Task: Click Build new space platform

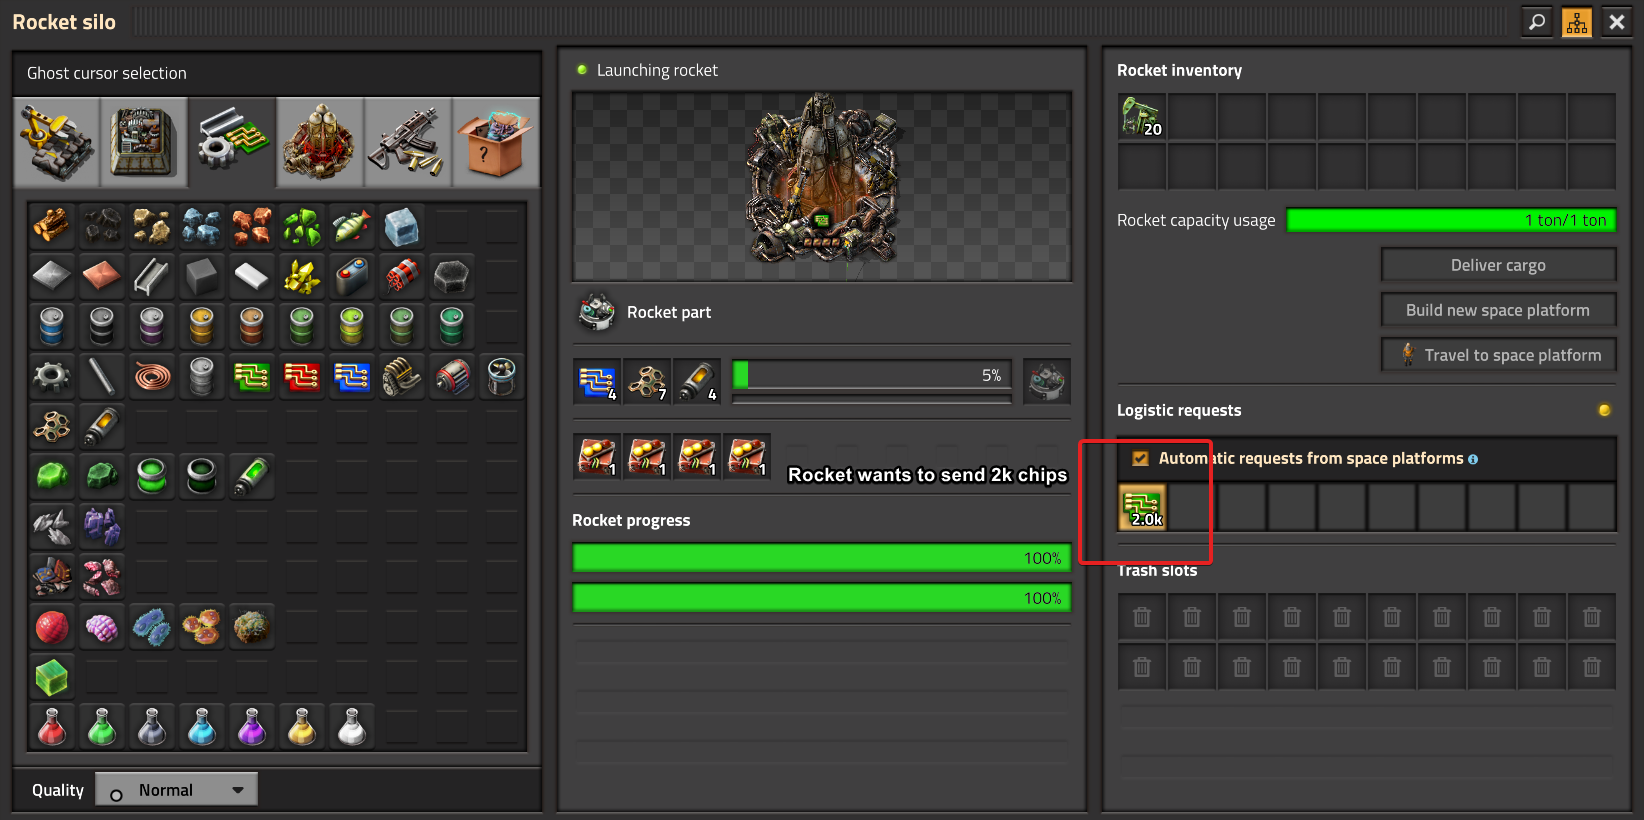Action: (1497, 310)
